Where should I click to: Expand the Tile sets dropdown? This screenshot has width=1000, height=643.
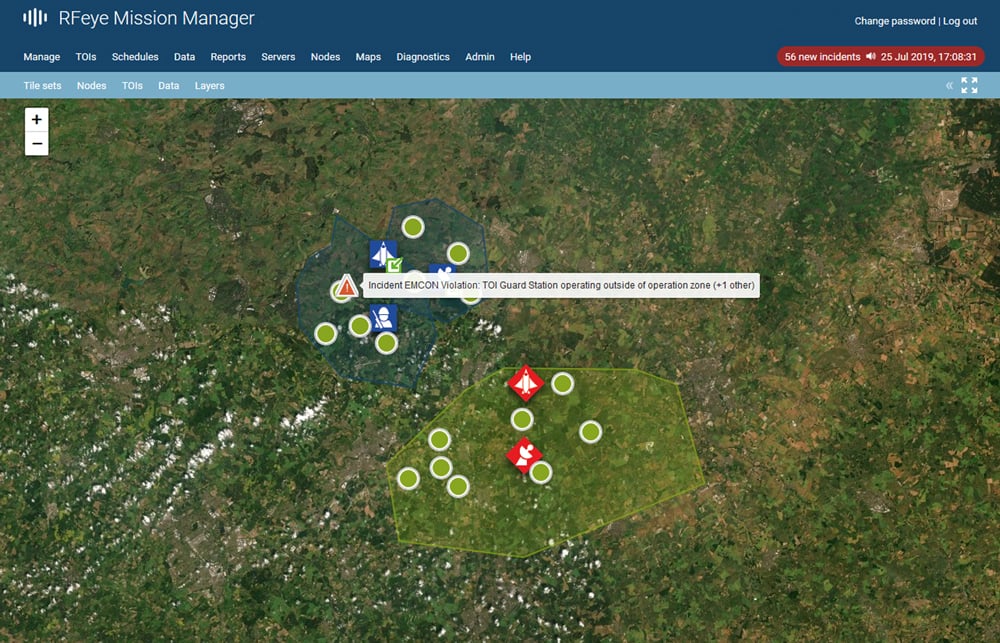(43, 86)
